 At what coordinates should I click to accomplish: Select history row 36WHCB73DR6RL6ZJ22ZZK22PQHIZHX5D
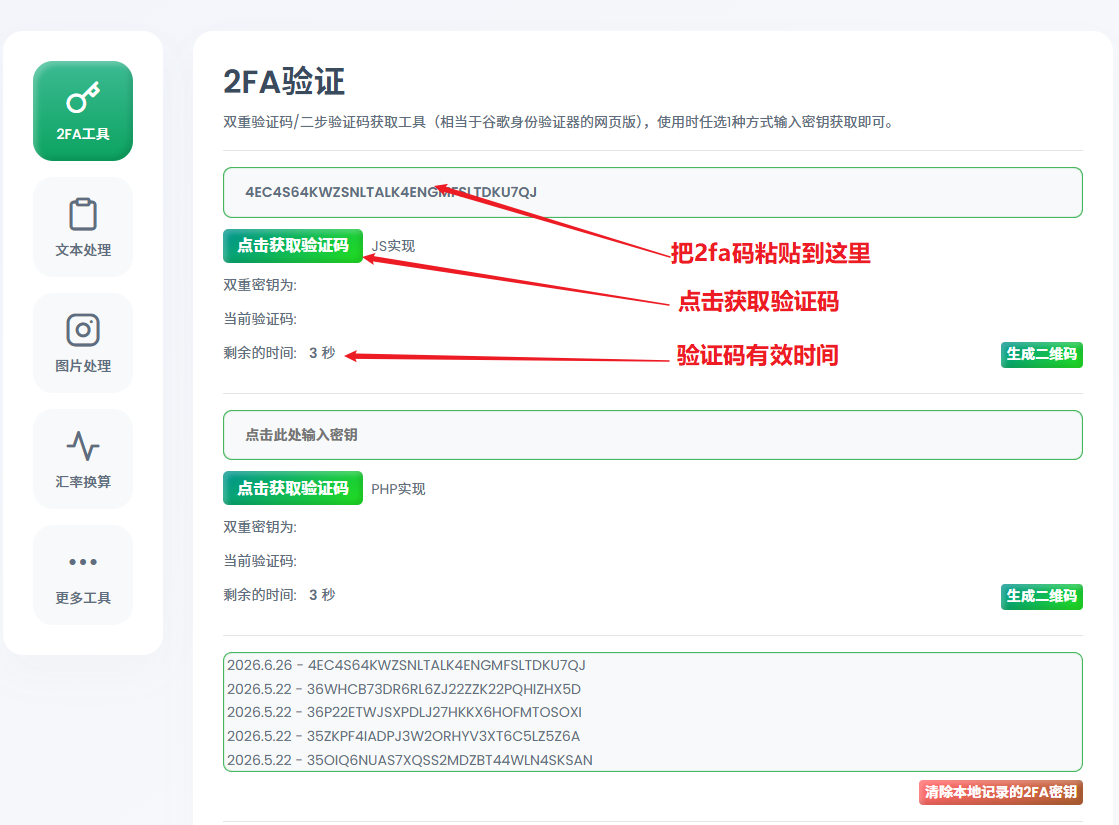(x=404, y=689)
